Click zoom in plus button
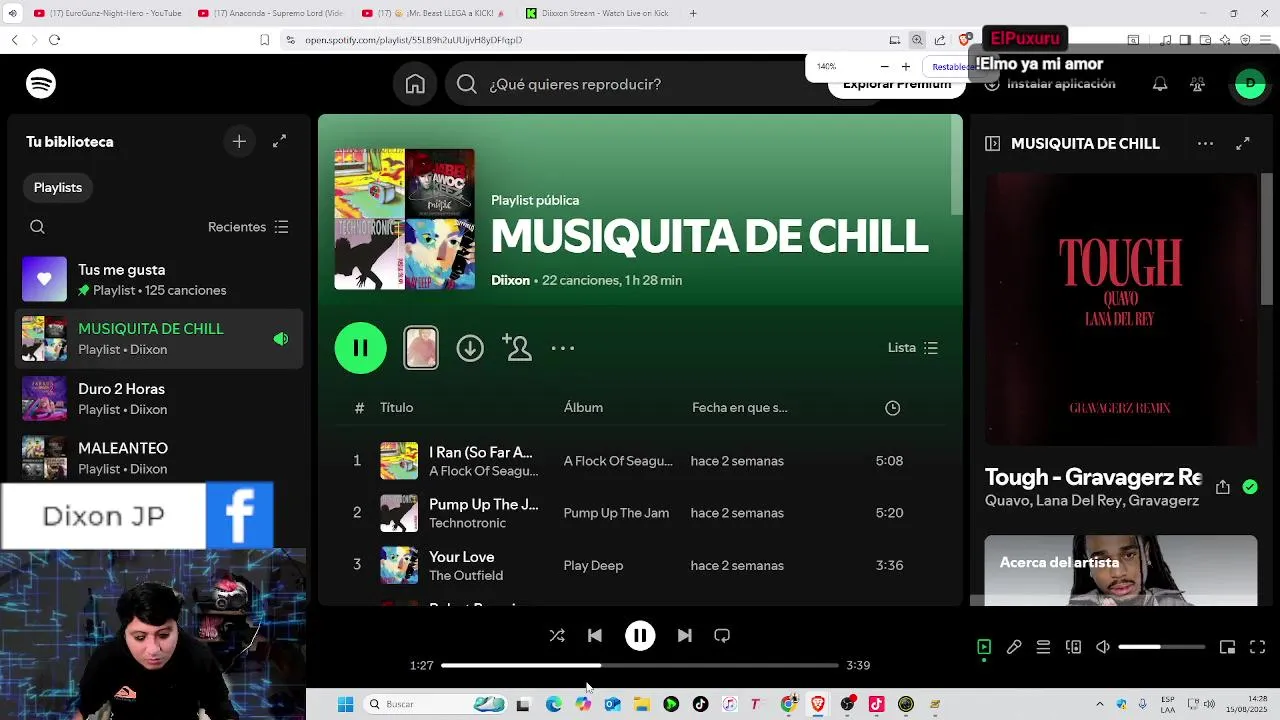The image size is (1280, 720). (906, 67)
